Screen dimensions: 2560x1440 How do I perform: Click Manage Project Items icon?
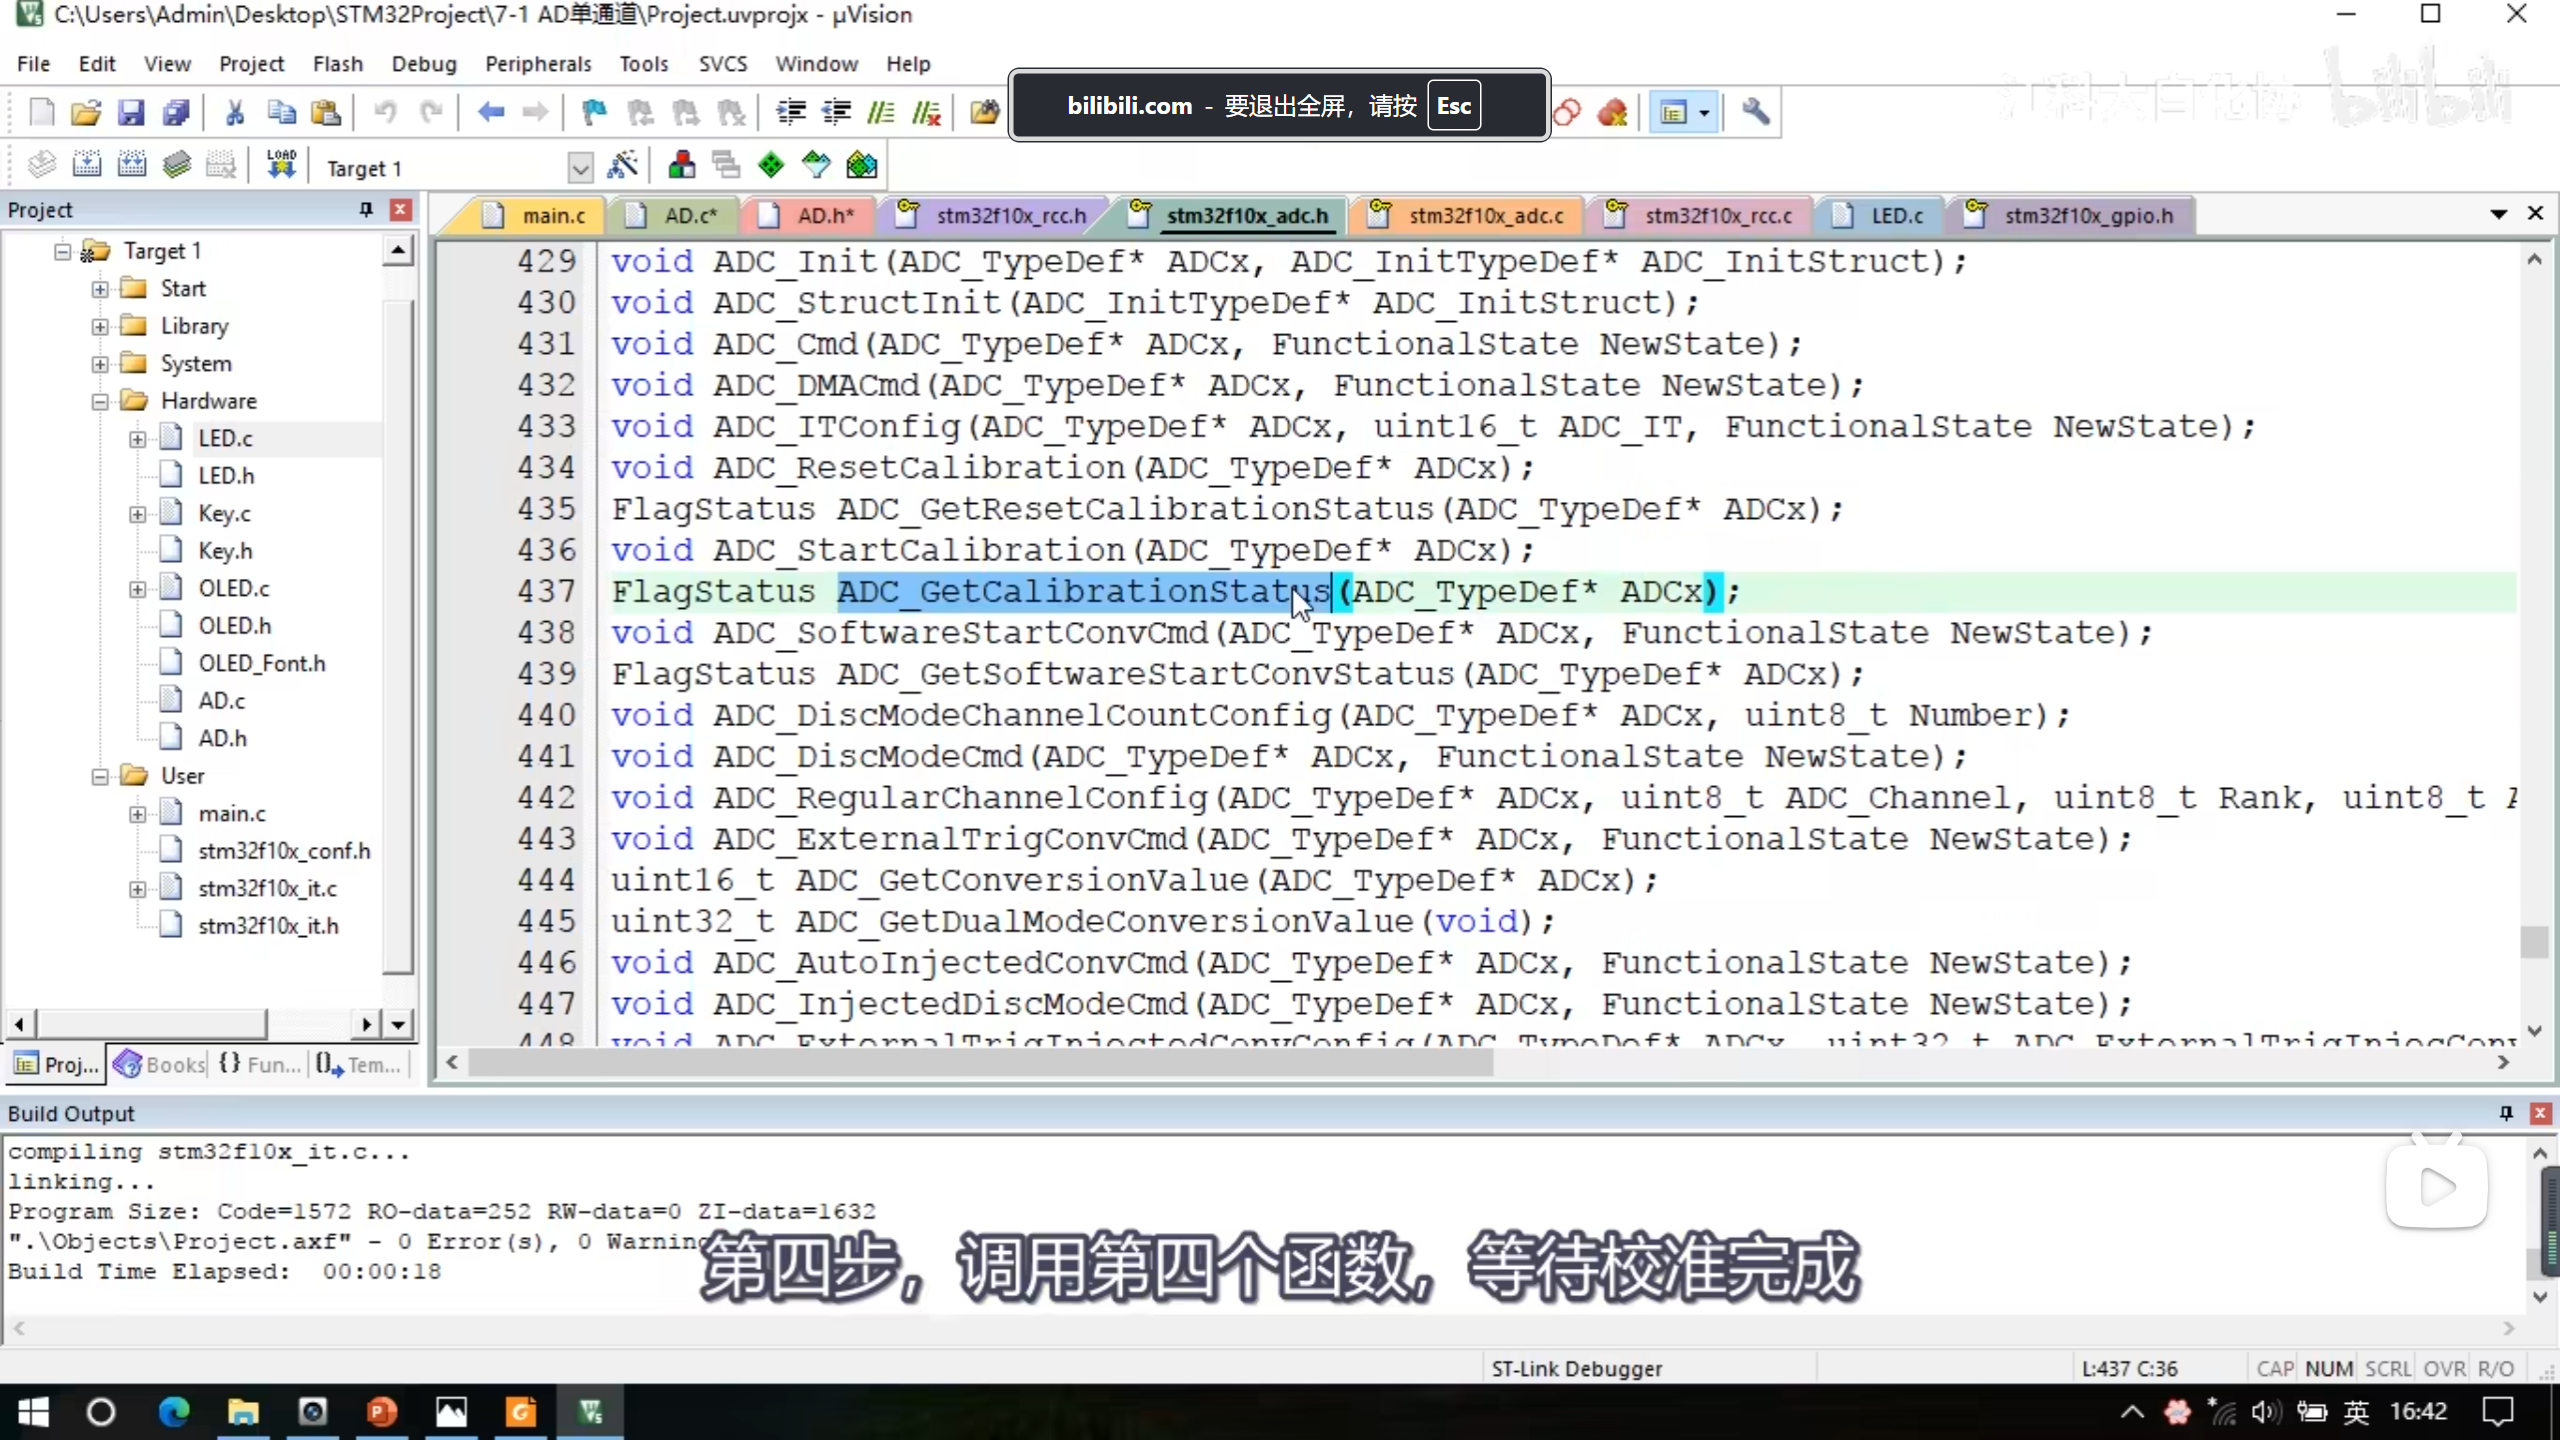pos(682,165)
